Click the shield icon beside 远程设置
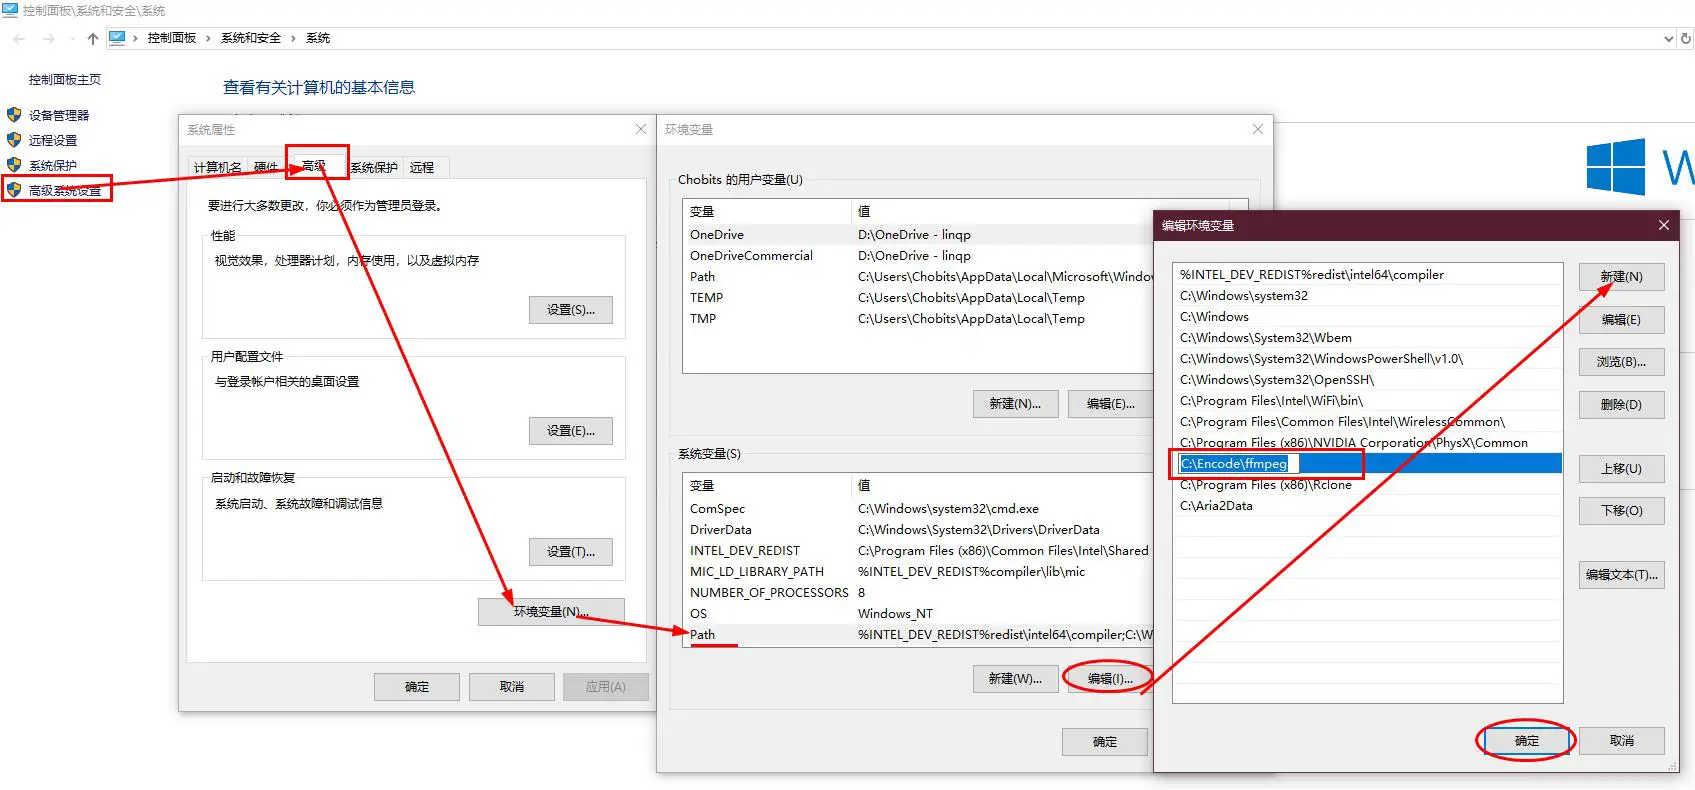The image size is (1695, 790). click(x=14, y=140)
